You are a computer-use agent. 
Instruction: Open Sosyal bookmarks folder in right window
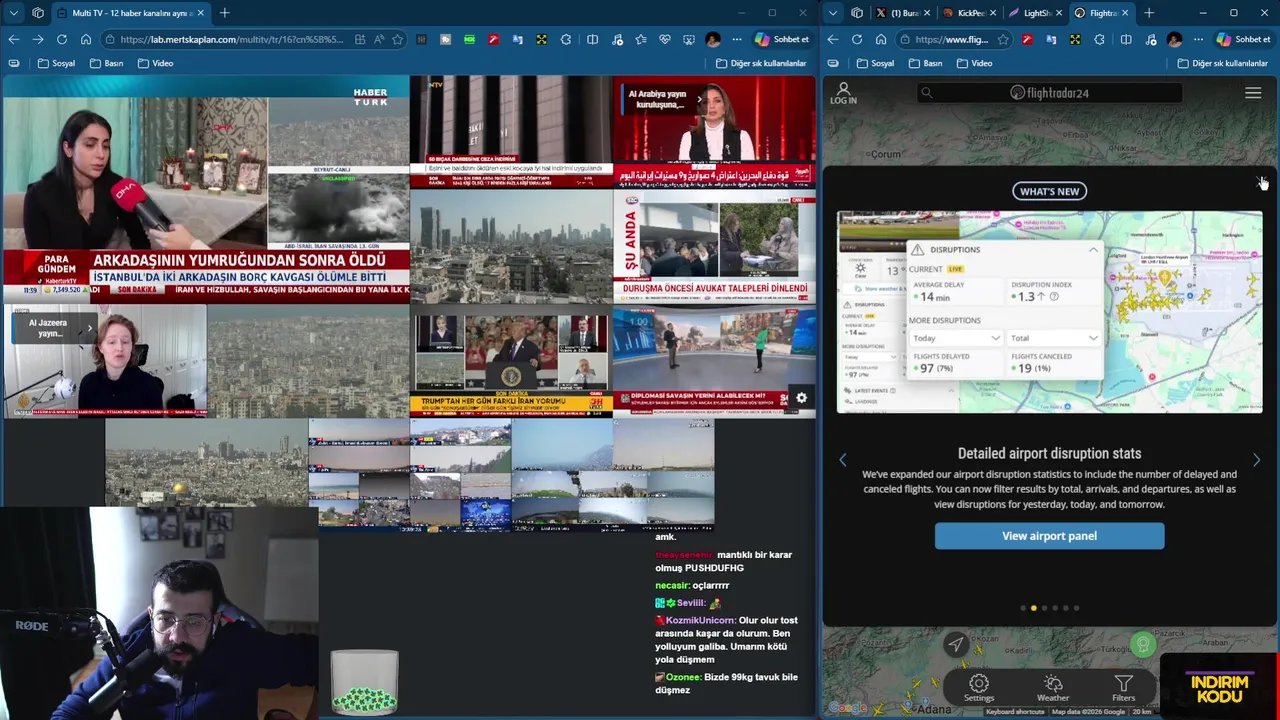875,63
